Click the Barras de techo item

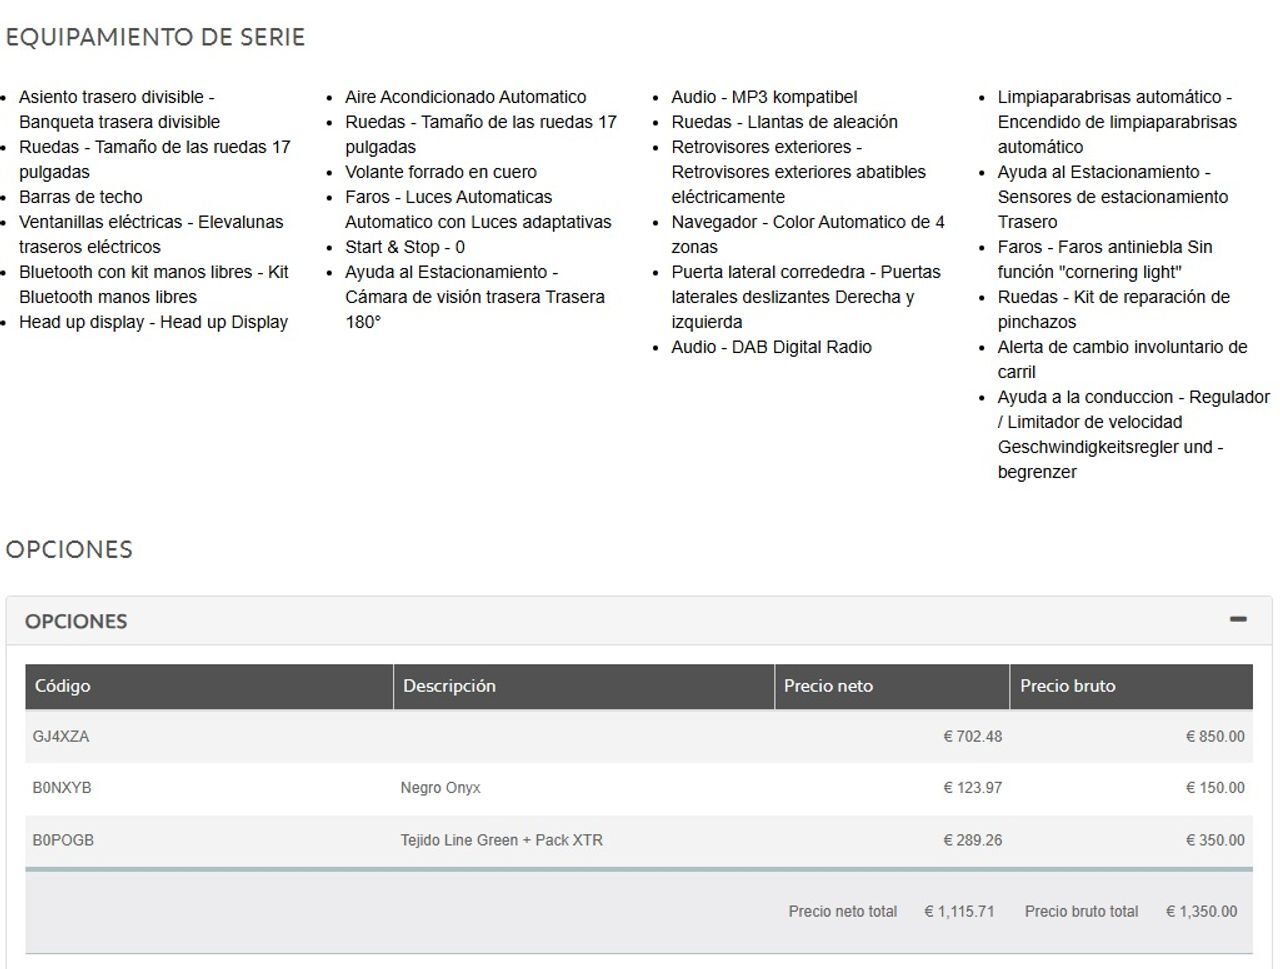click(x=80, y=197)
